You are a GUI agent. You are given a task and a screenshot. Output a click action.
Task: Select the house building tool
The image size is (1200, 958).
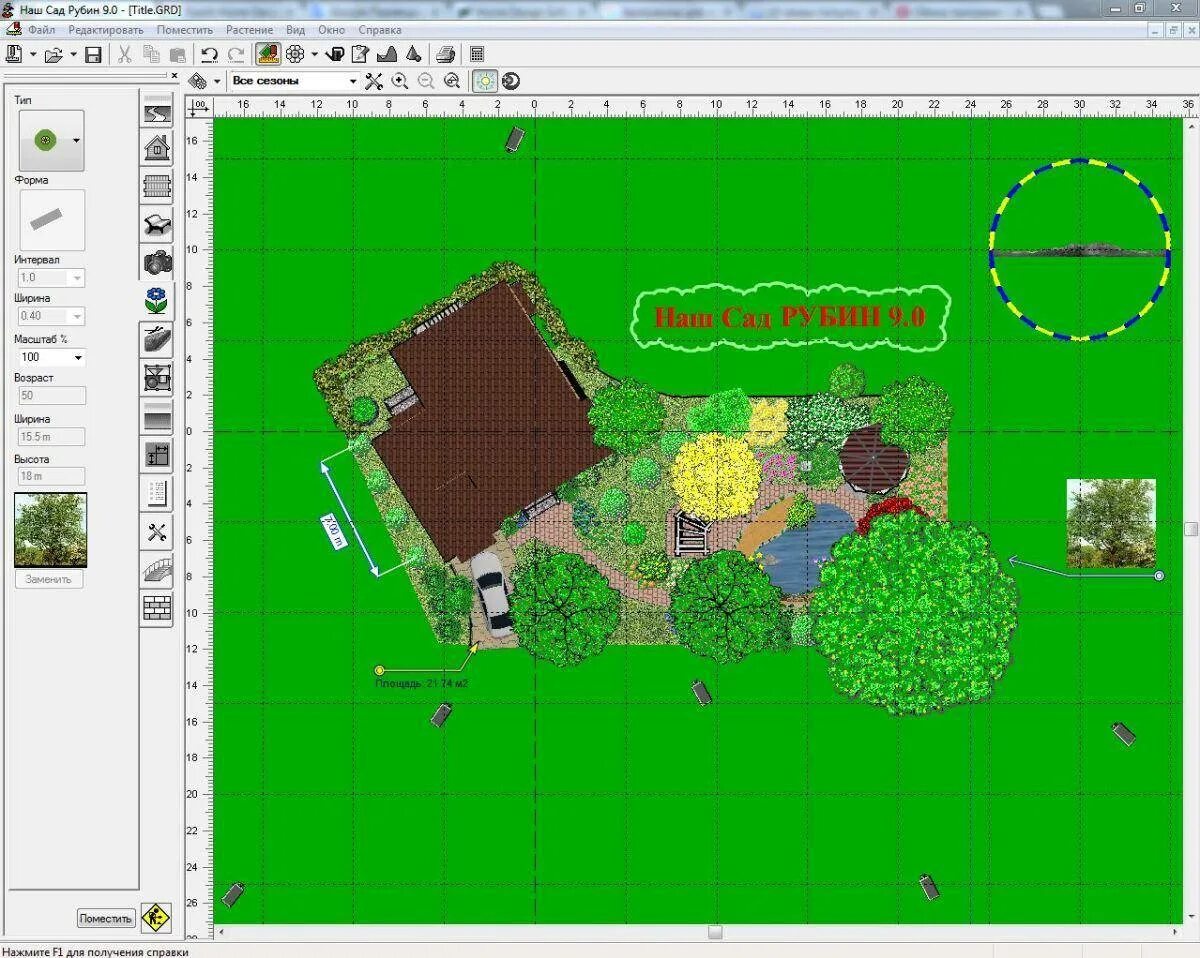pos(157,147)
